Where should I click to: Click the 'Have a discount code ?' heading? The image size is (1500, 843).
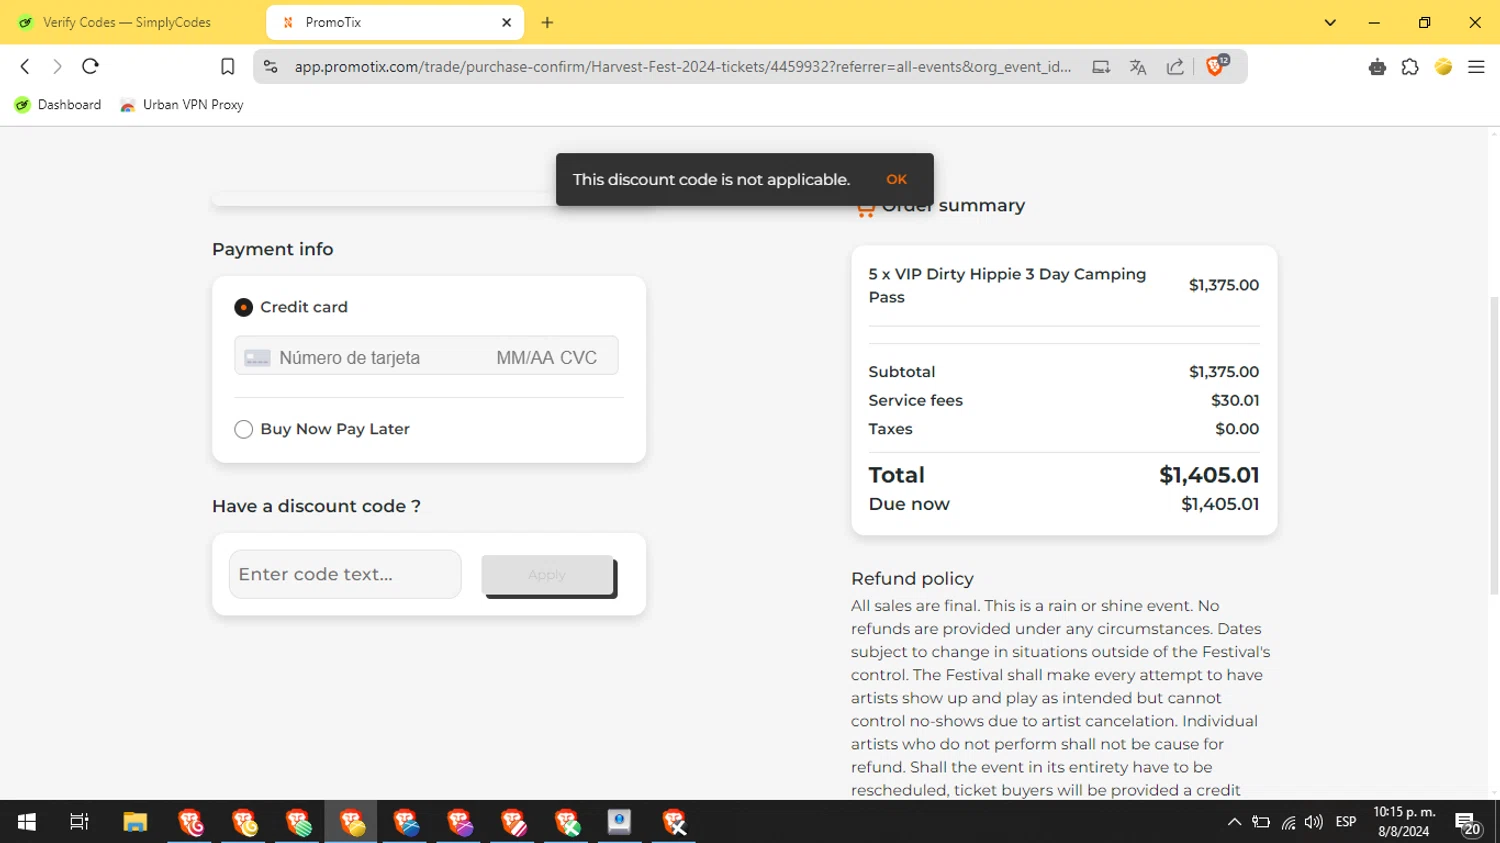click(x=316, y=506)
